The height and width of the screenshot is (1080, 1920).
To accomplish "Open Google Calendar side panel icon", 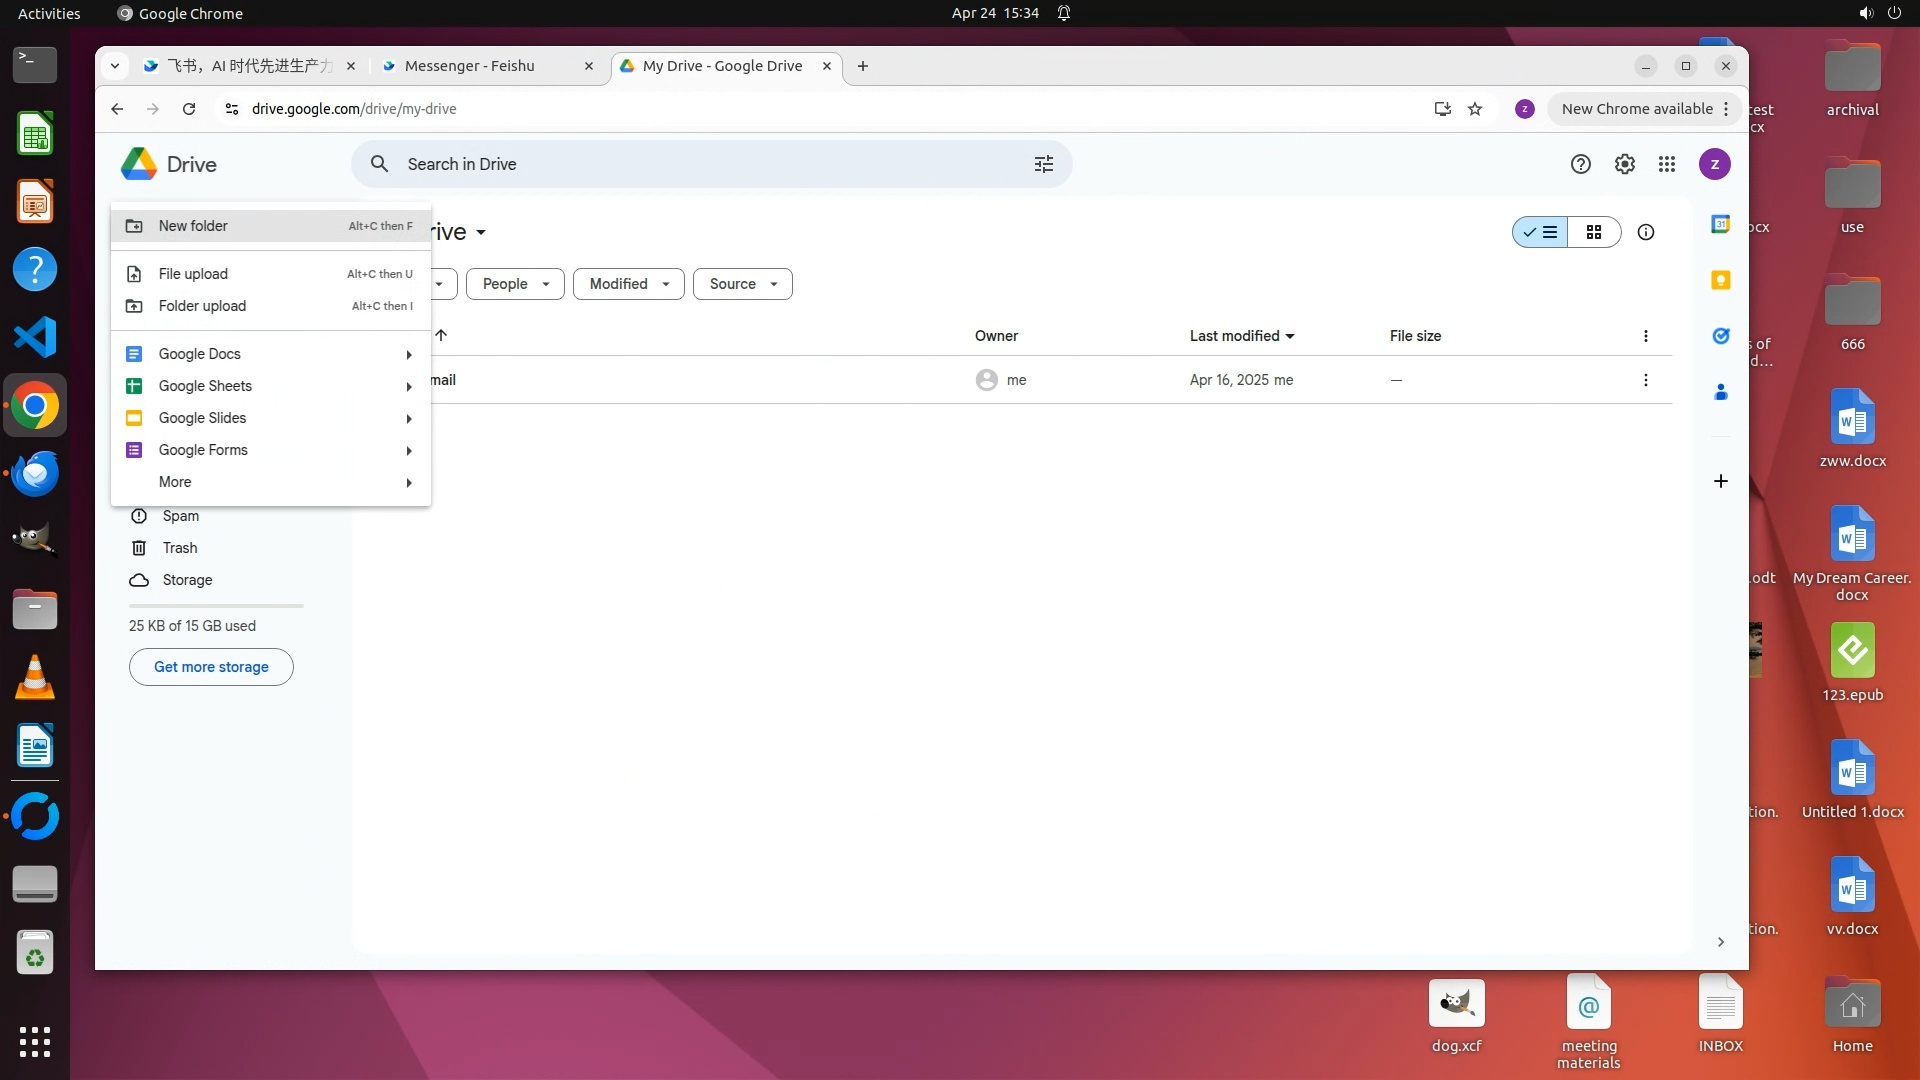I will [1720, 224].
